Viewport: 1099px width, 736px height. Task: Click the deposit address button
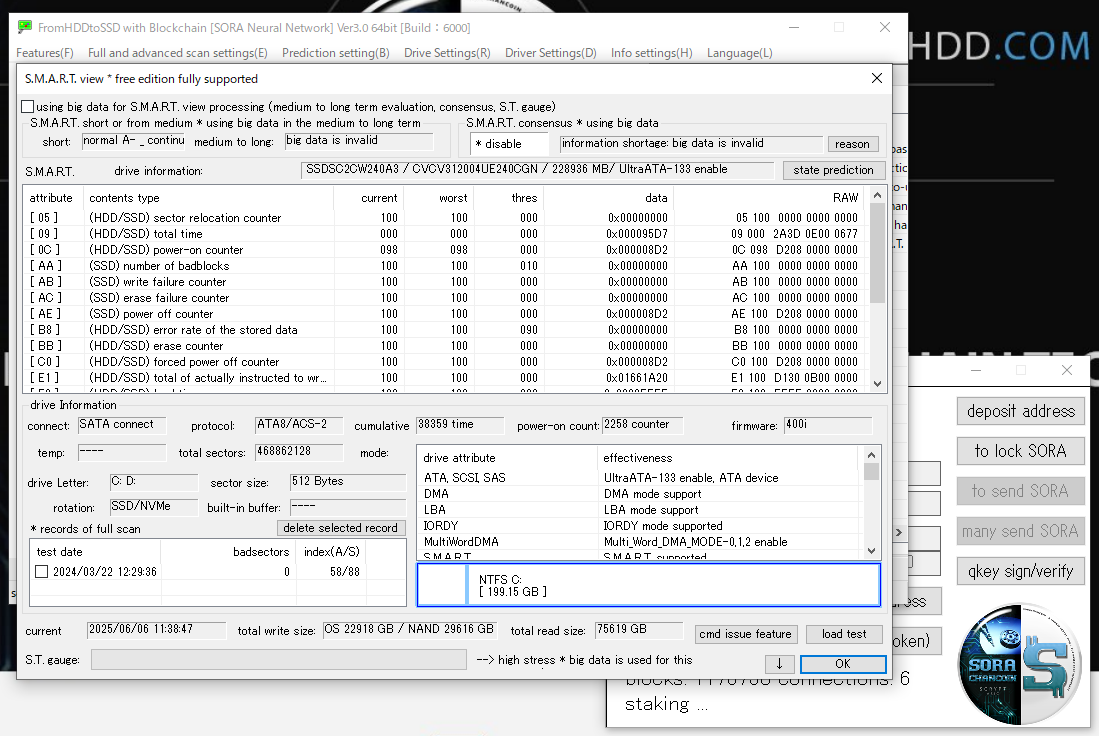[1021, 411]
